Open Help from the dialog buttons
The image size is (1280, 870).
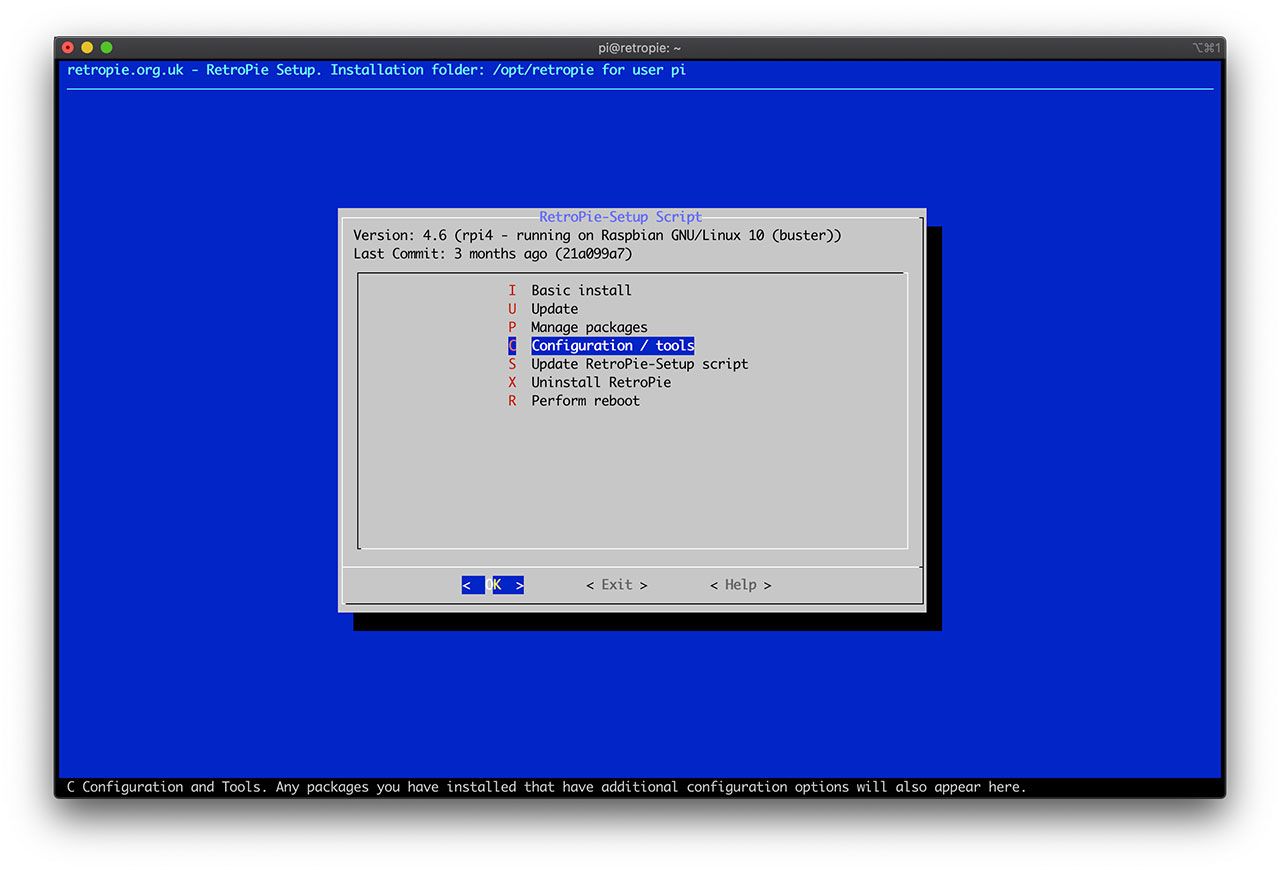(740, 585)
